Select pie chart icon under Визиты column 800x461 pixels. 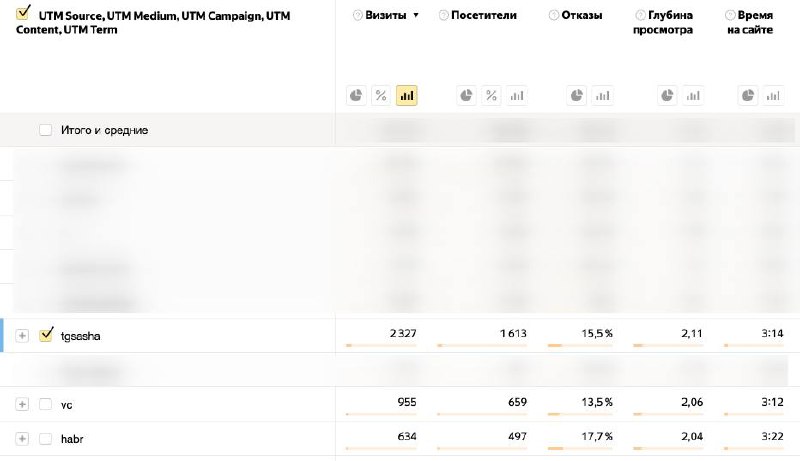coord(356,96)
